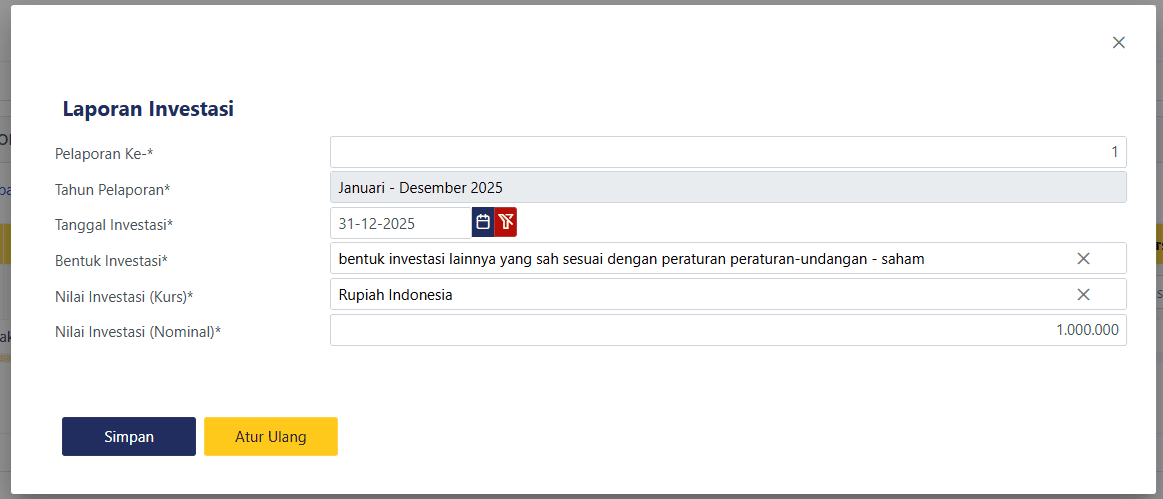
Task: Click the Nilai Investasi (Kurs)* label
Action: pyautogui.click(x=124, y=297)
